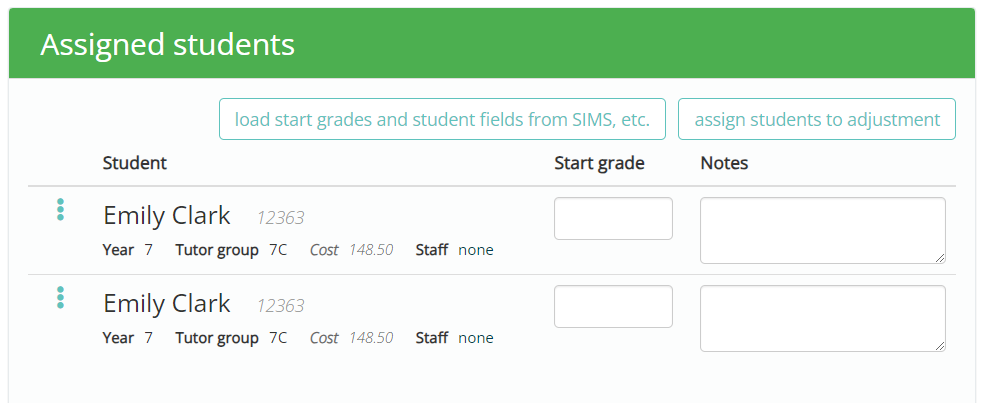The width and height of the screenshot is (991, 403).
Task: Open three-dot menu for second Emily Clark row
Action: click(60, 298)
